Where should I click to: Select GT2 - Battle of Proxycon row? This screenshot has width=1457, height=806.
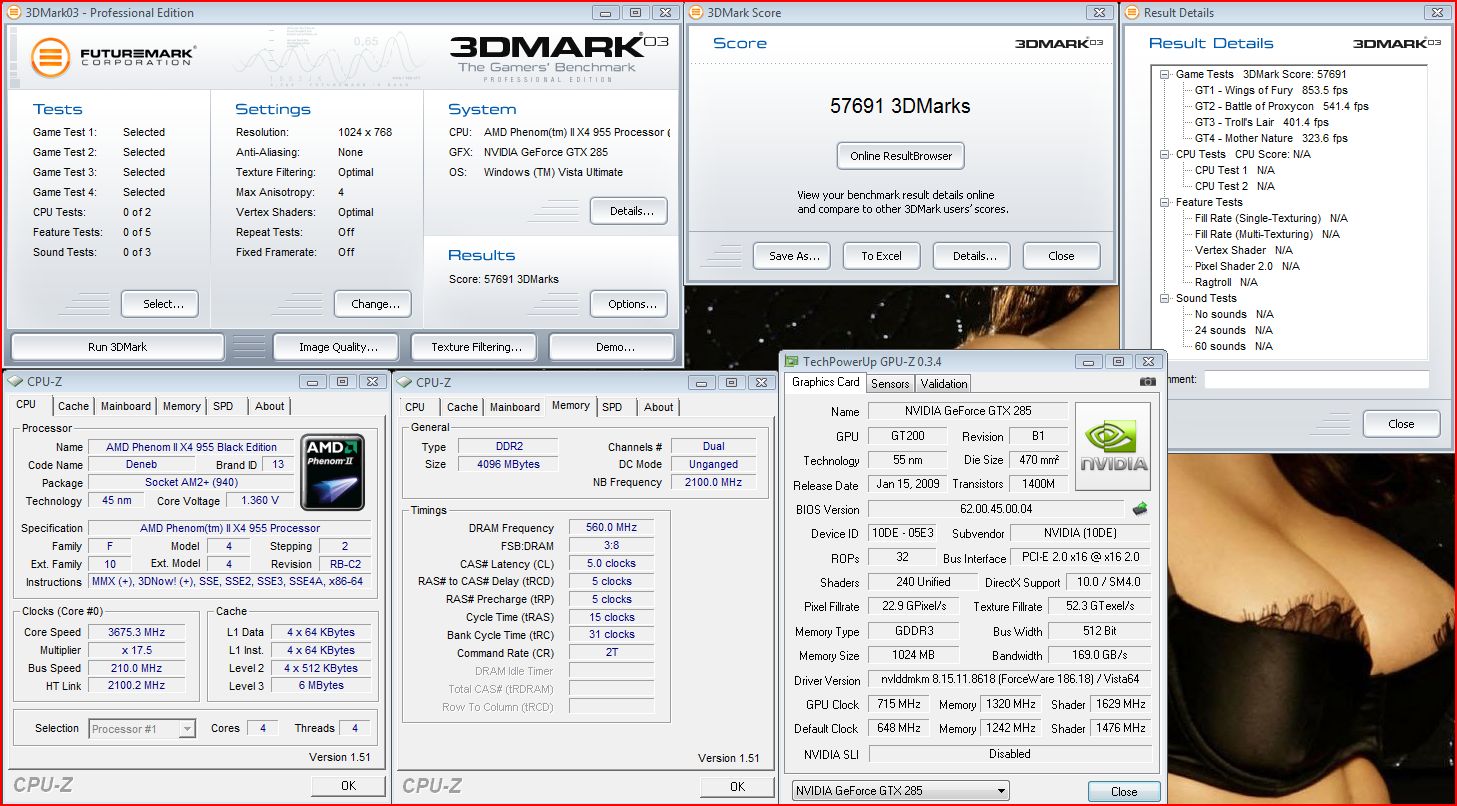point(1282,106)
